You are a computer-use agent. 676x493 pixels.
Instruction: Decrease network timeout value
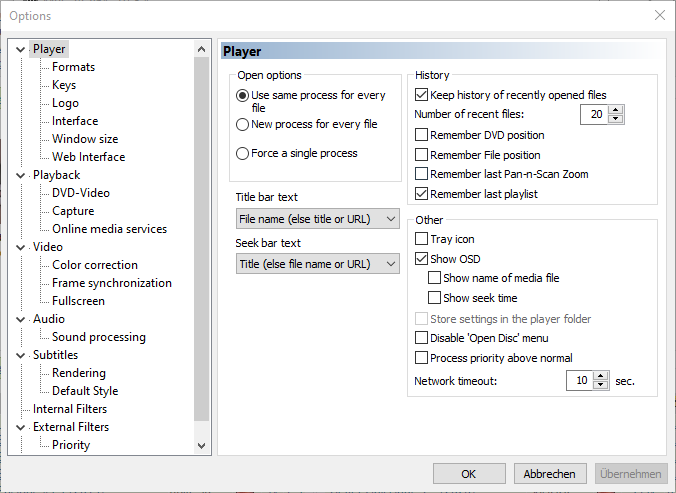pos(601,385)
